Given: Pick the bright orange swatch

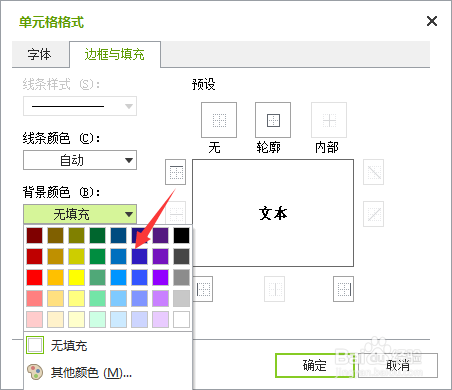Looking at the screenshot, I should (x=56, y=277).
